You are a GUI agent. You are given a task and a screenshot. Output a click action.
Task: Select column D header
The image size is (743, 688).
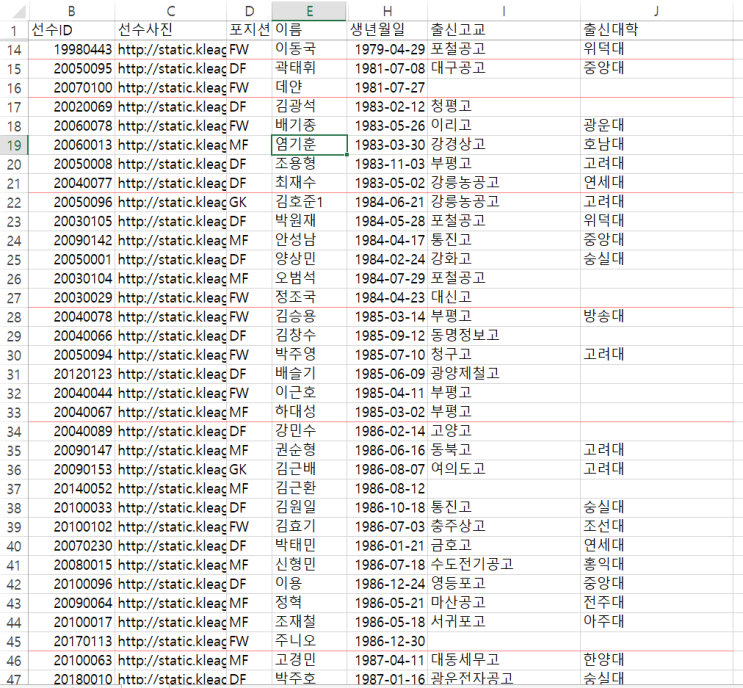[249, 10]
